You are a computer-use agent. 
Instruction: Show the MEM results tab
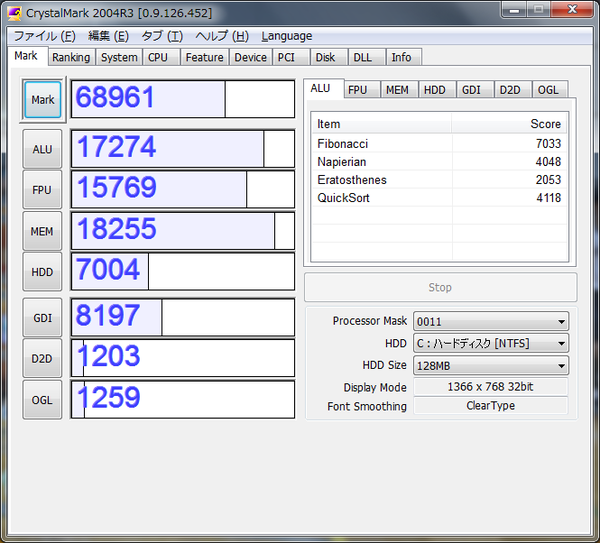[399, 90]
